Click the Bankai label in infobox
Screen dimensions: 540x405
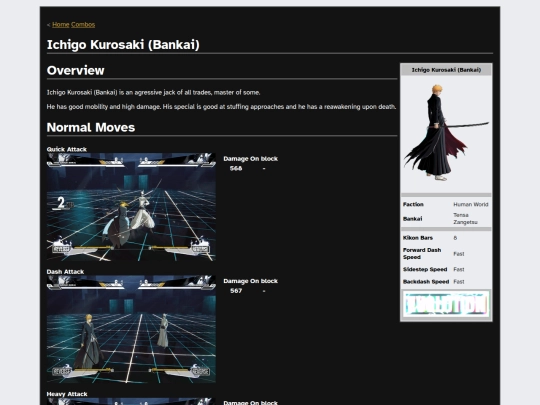[x=413, y=219]
